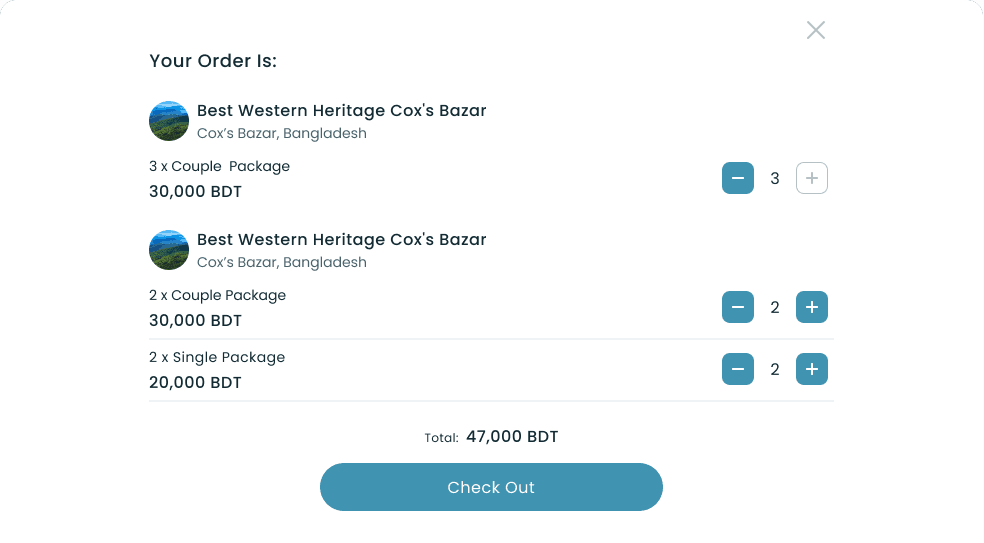Screen dimensions: 984x543
Task: Click the 20,000 BDT price
Action: [x=195, y=382]
